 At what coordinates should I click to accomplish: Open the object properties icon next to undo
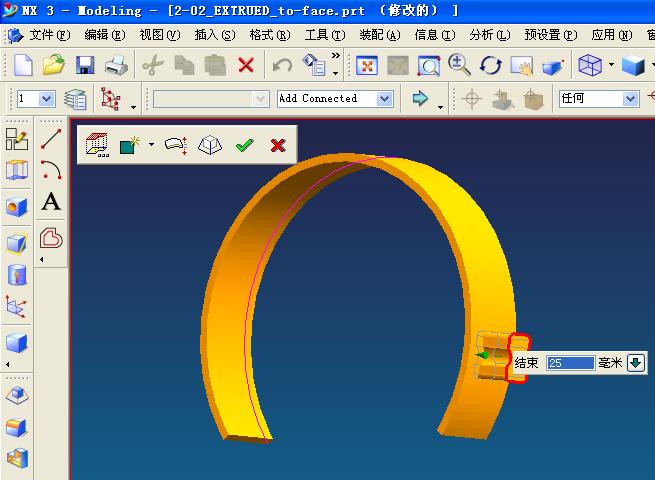click(314, 65)
